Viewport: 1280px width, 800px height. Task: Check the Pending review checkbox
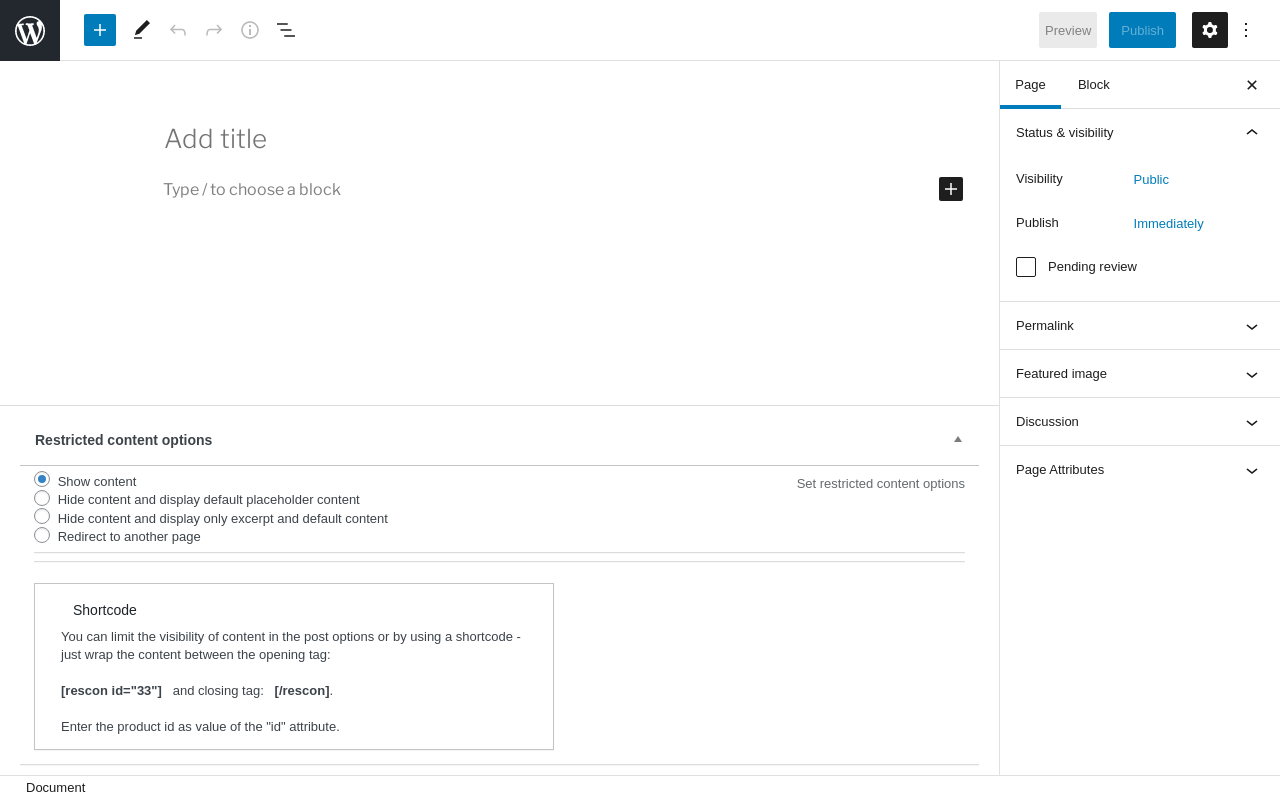click(x=1026, y=267)
